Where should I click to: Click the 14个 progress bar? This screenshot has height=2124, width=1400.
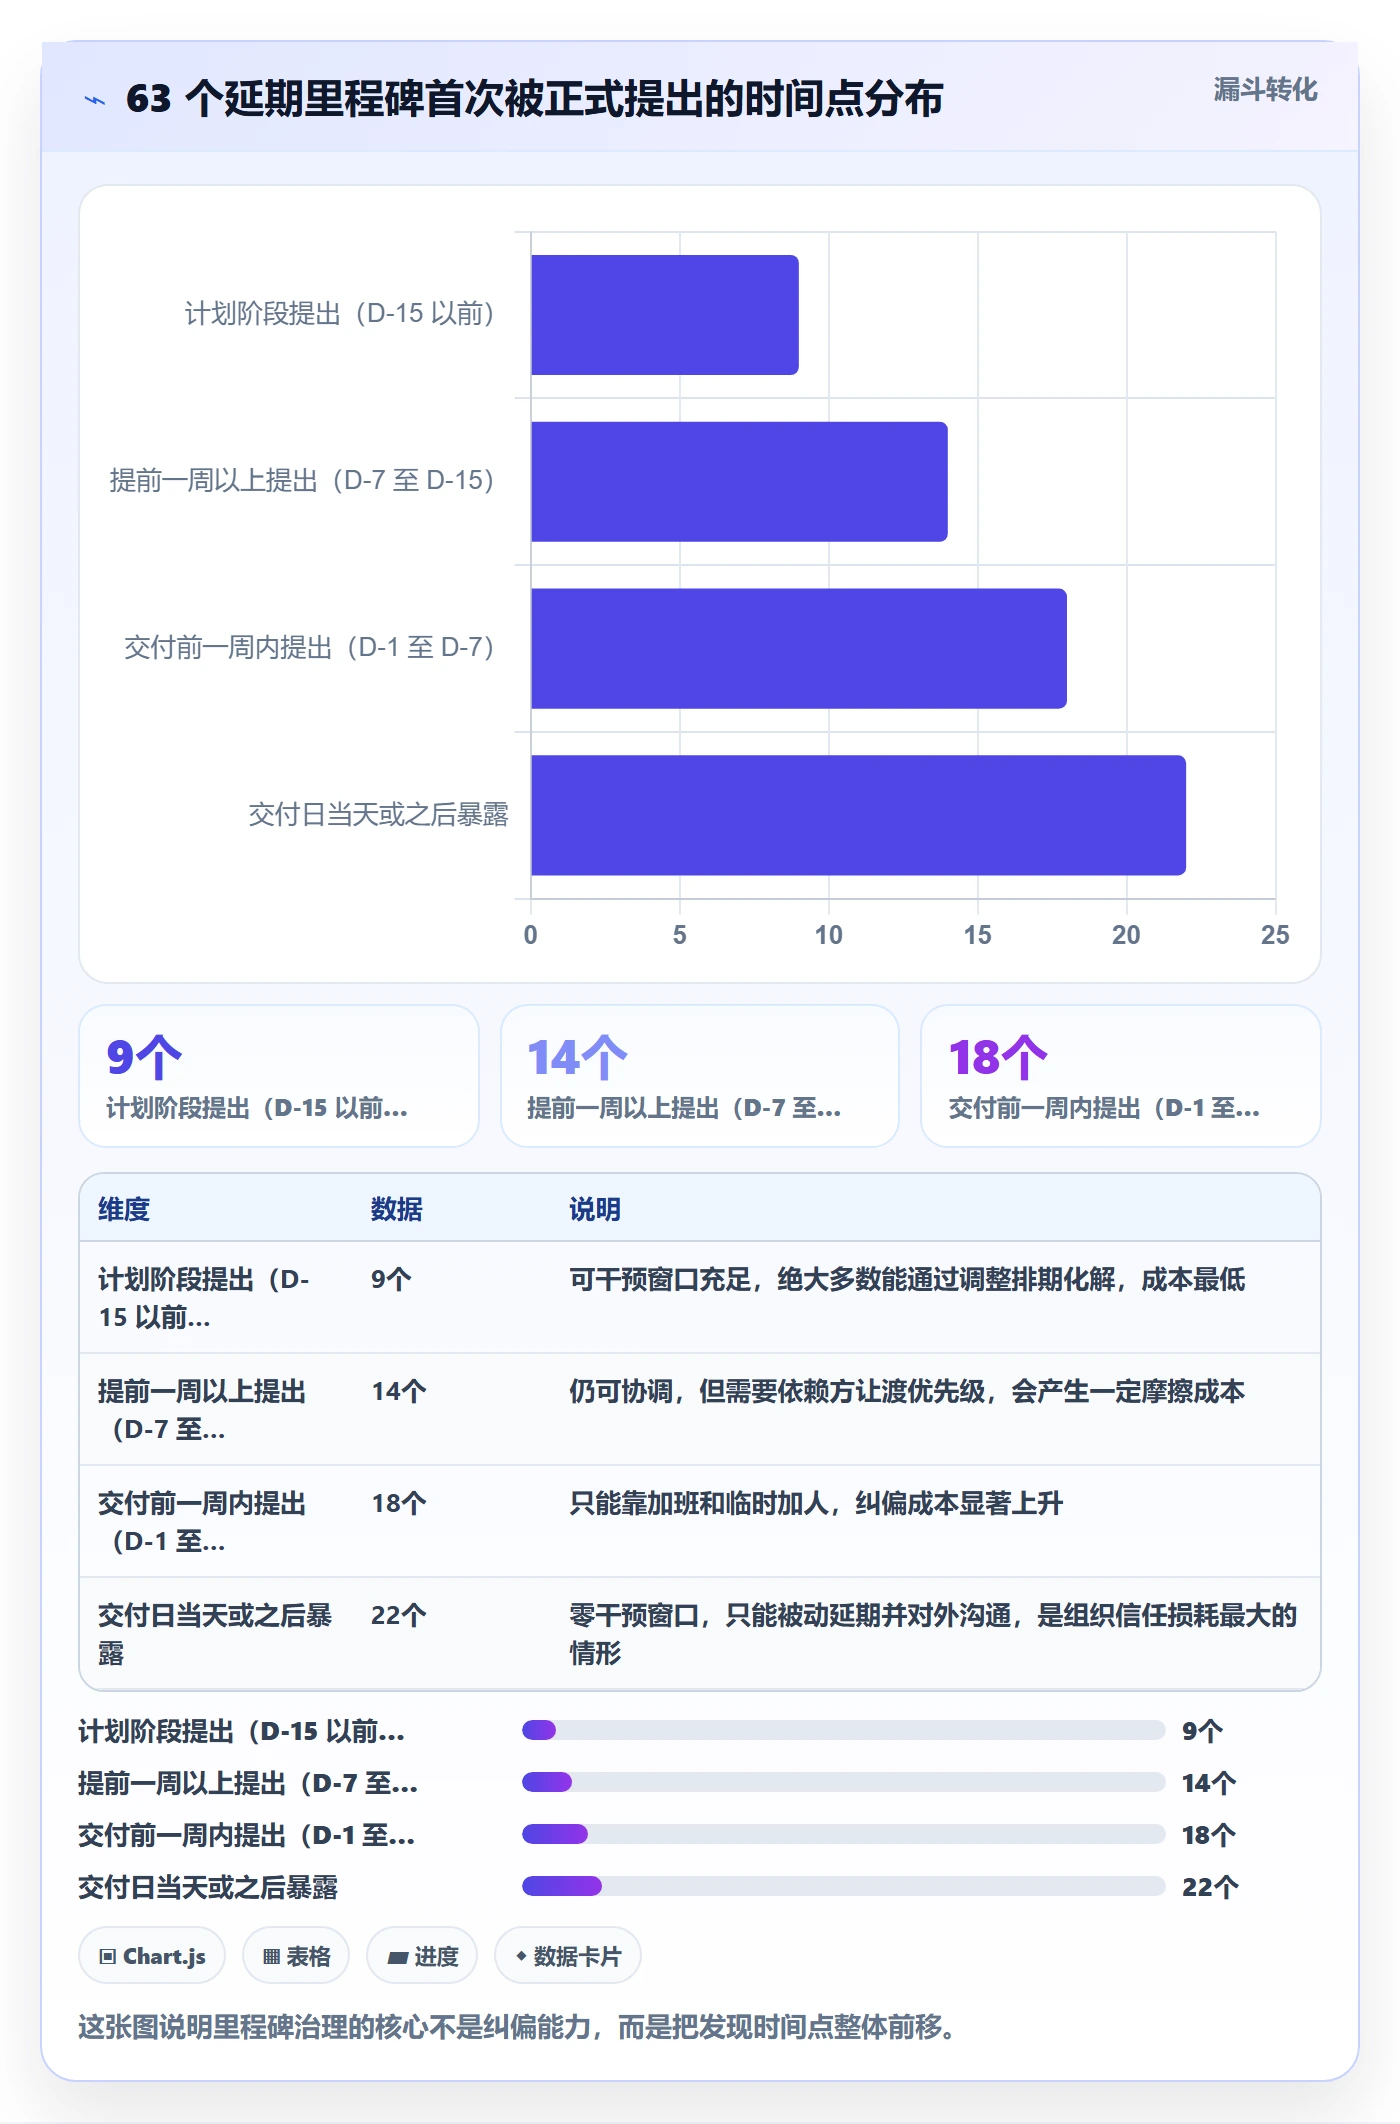(x=844, y=1782)
